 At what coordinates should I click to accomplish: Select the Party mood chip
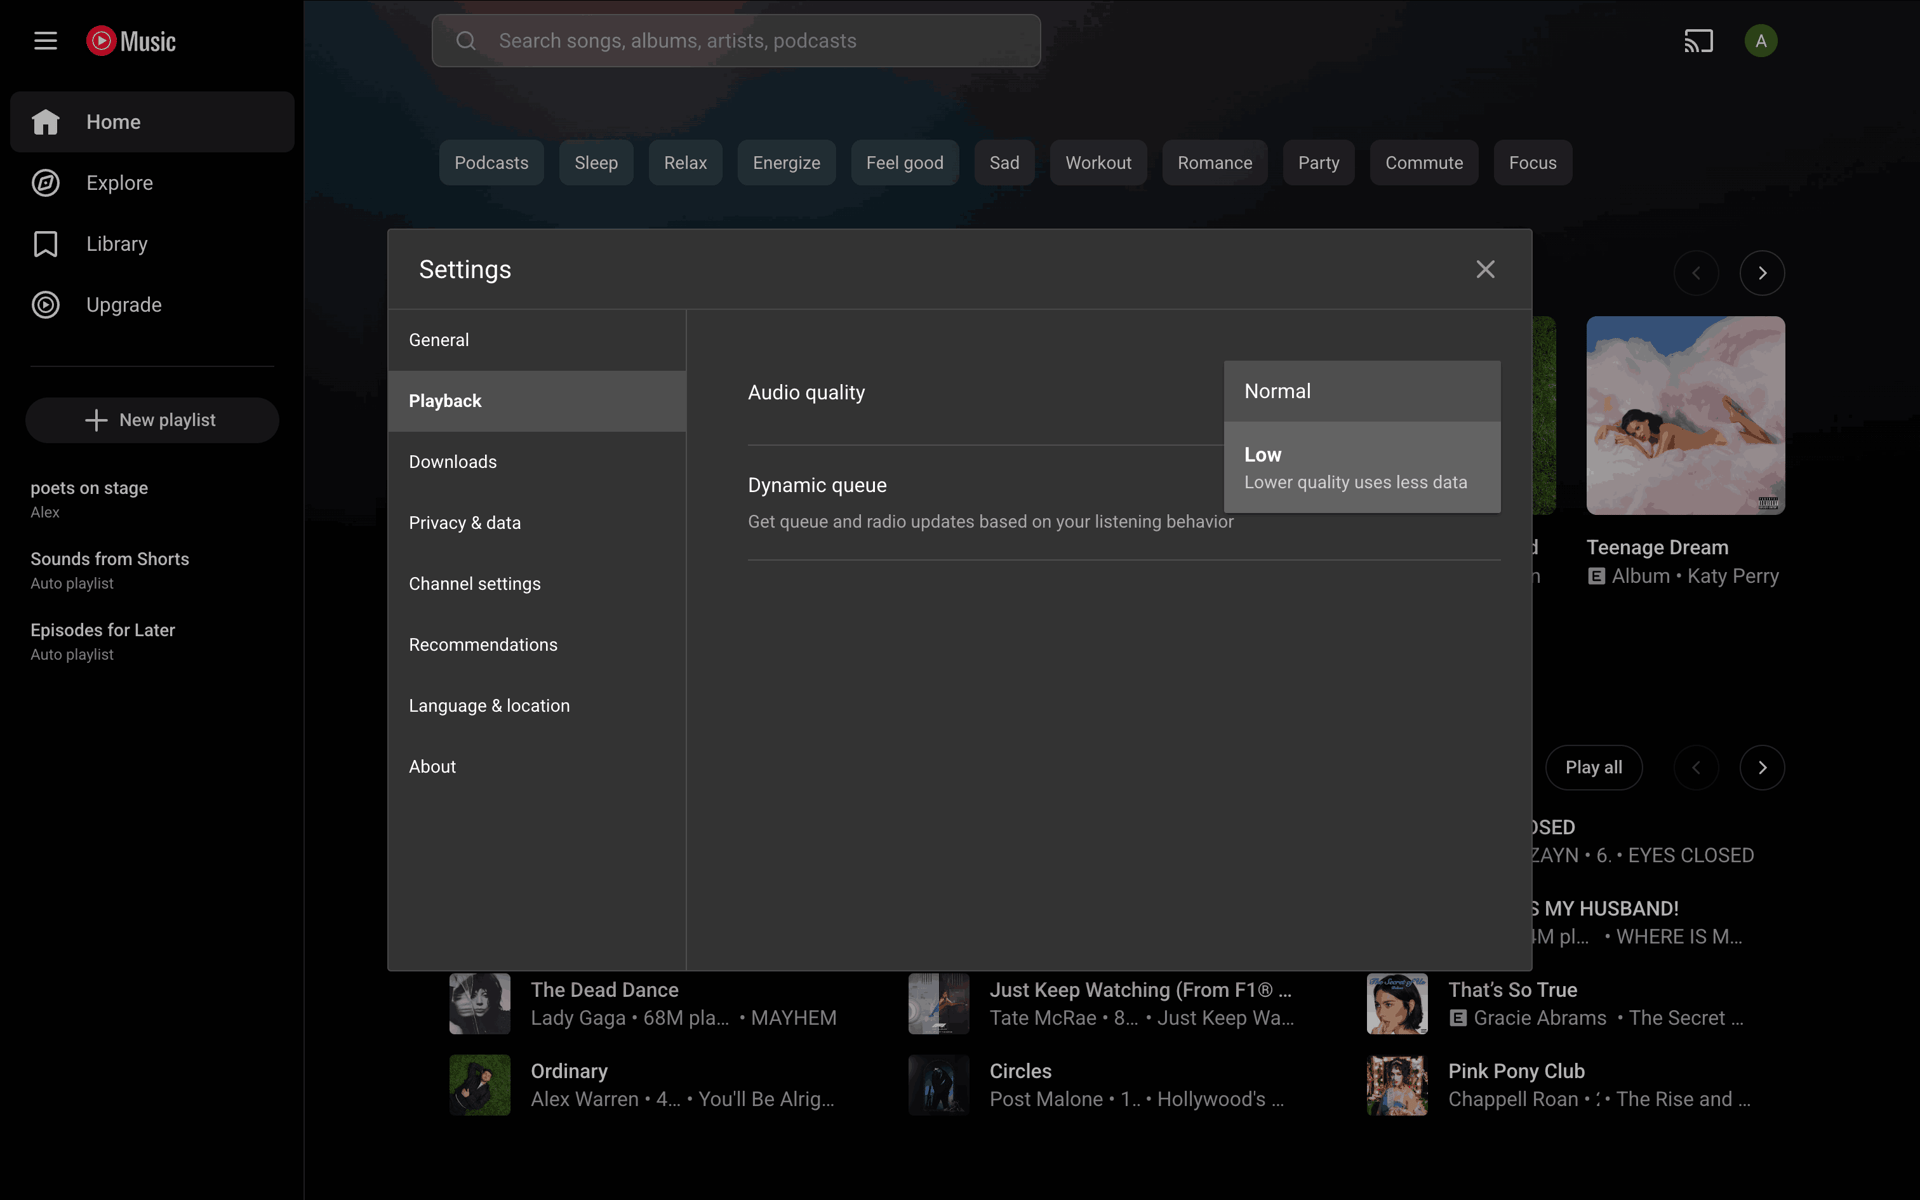coord(1318,163)
